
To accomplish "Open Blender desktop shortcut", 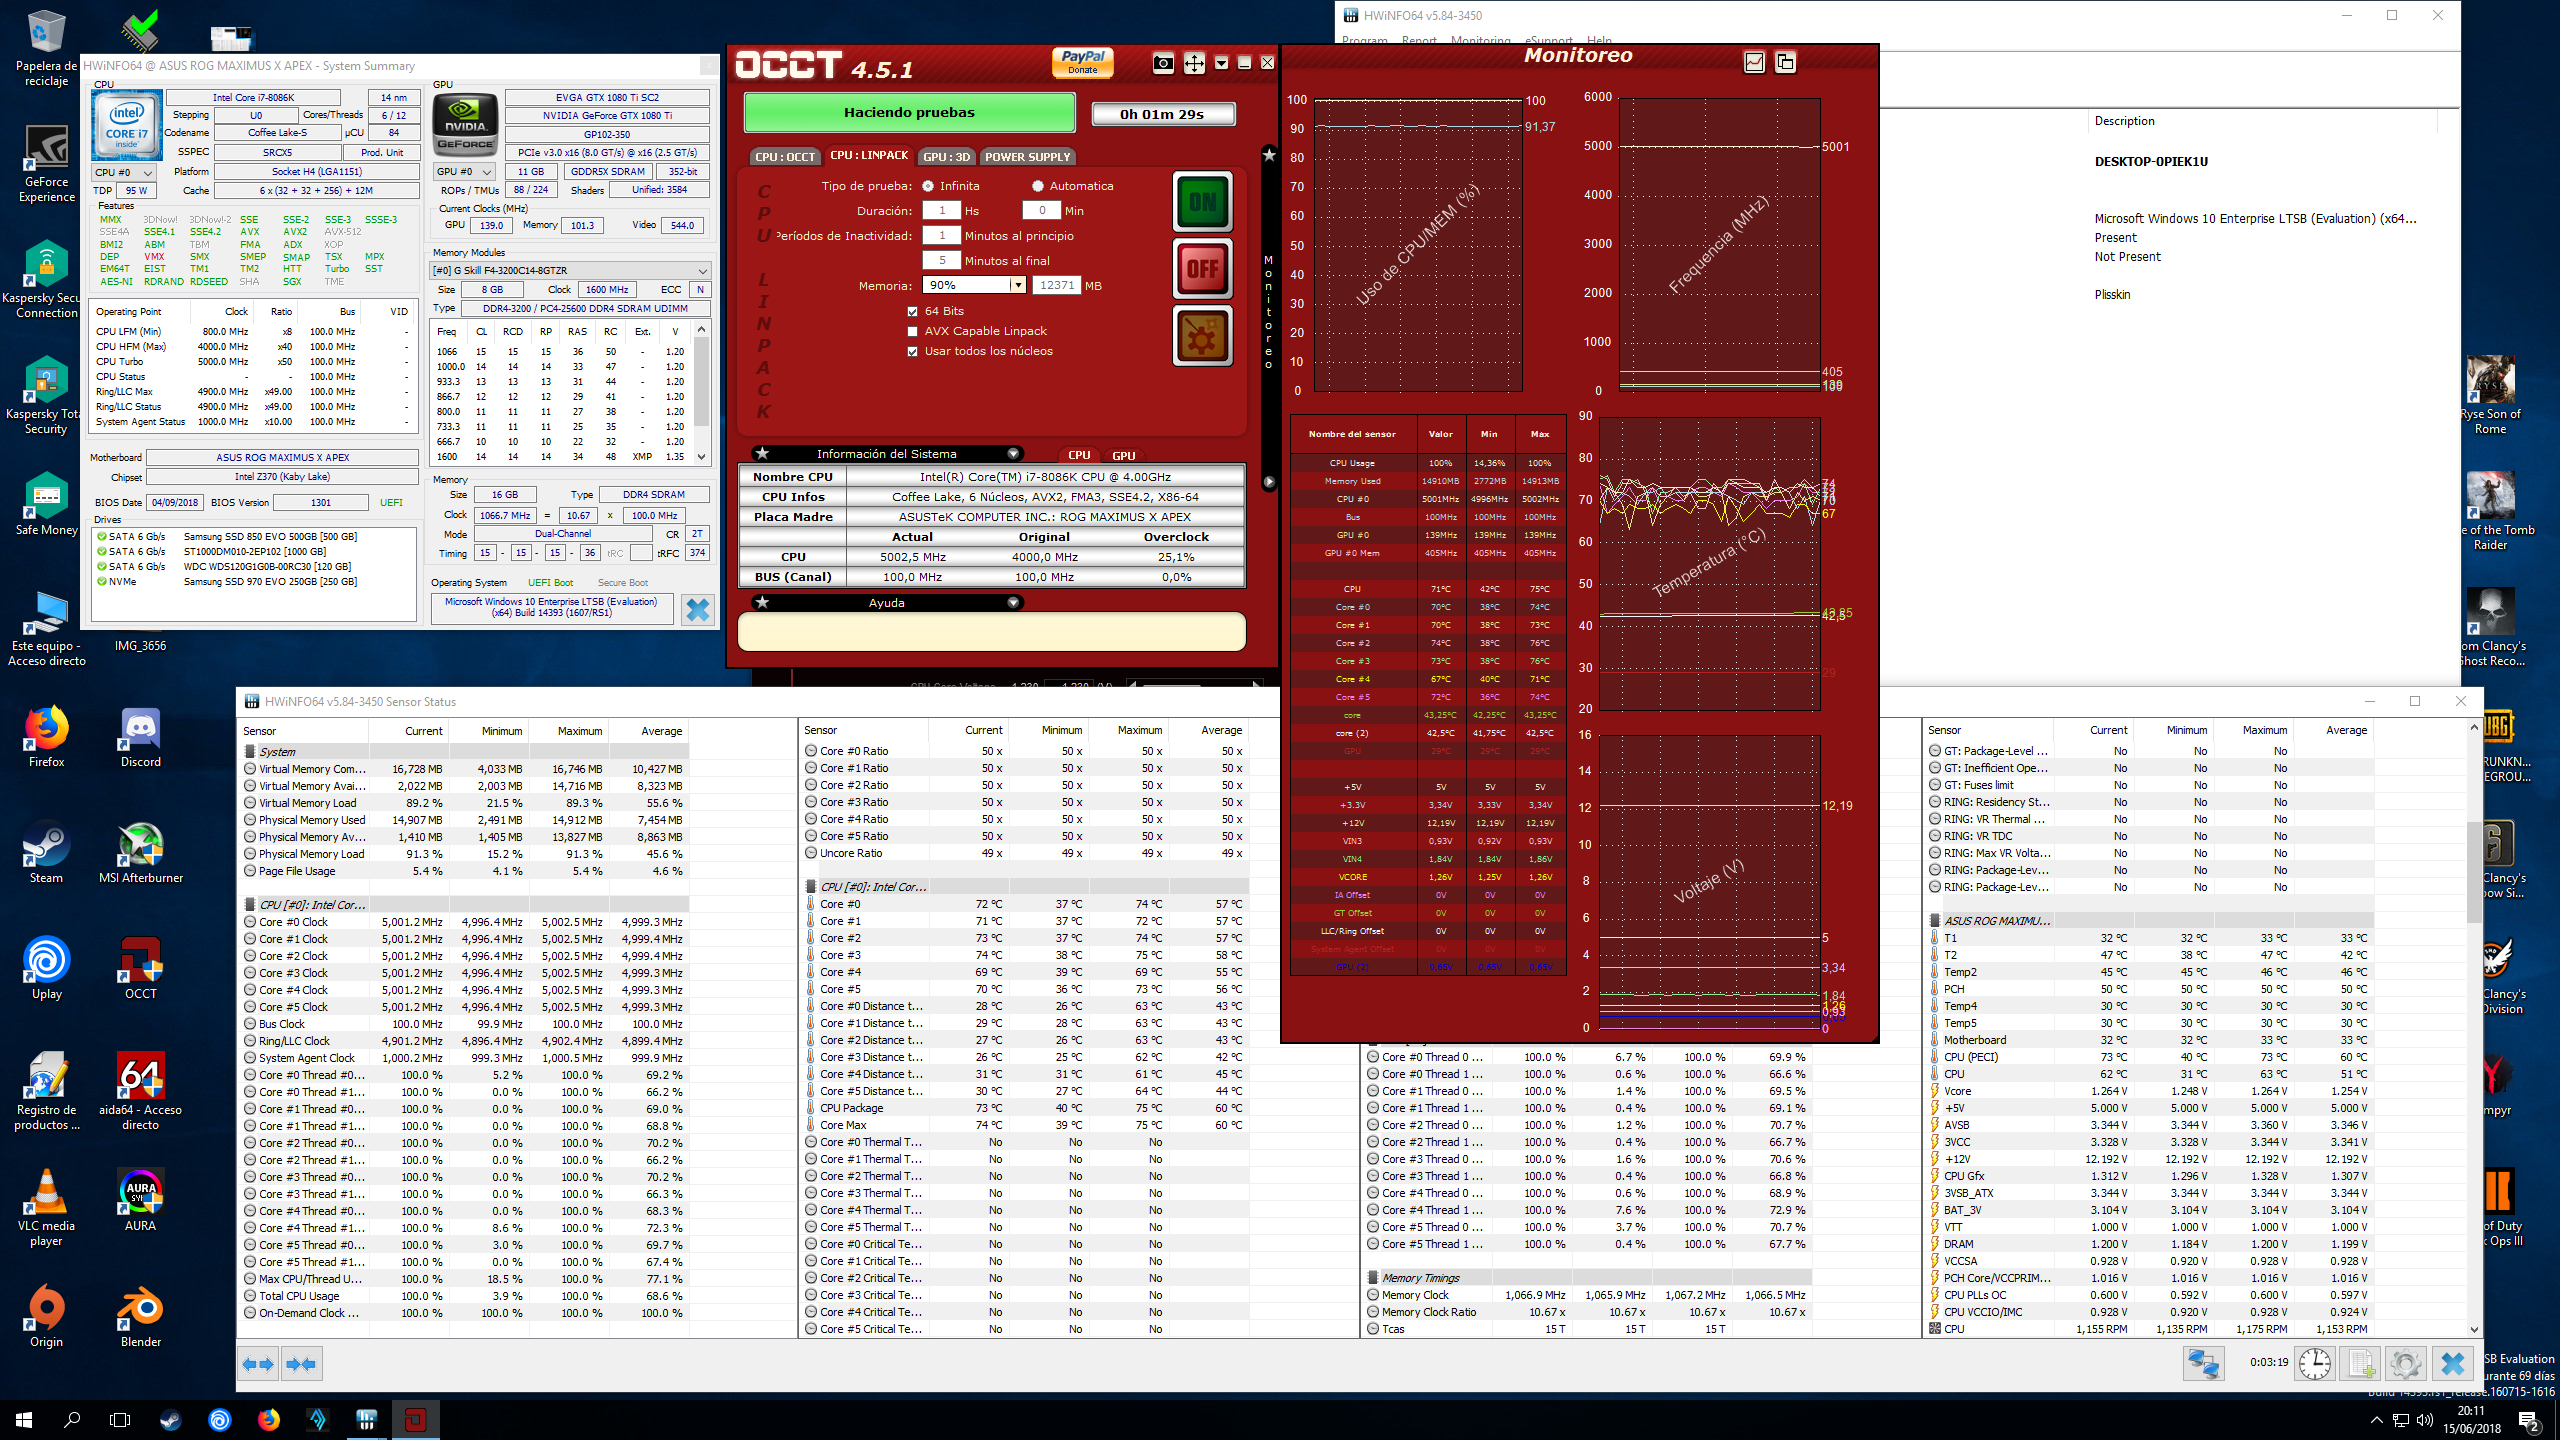I will point(141,1316).
